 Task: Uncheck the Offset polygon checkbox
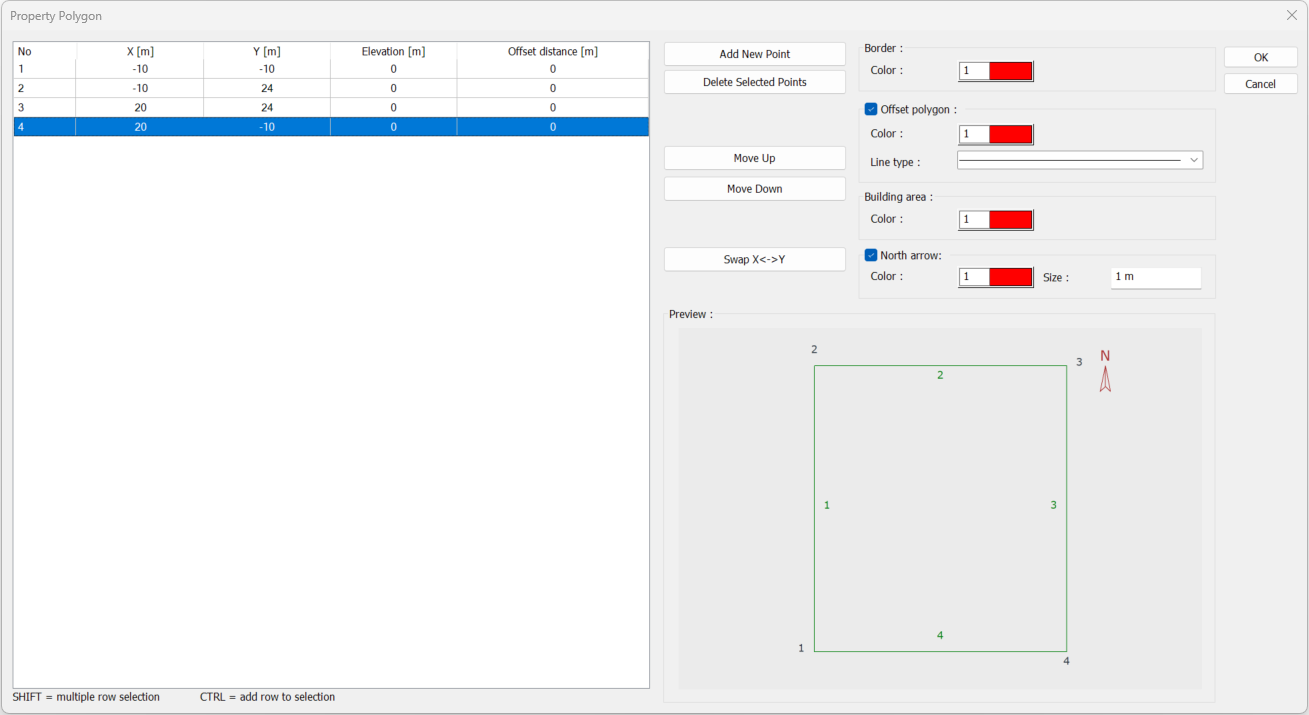point(871,110)
